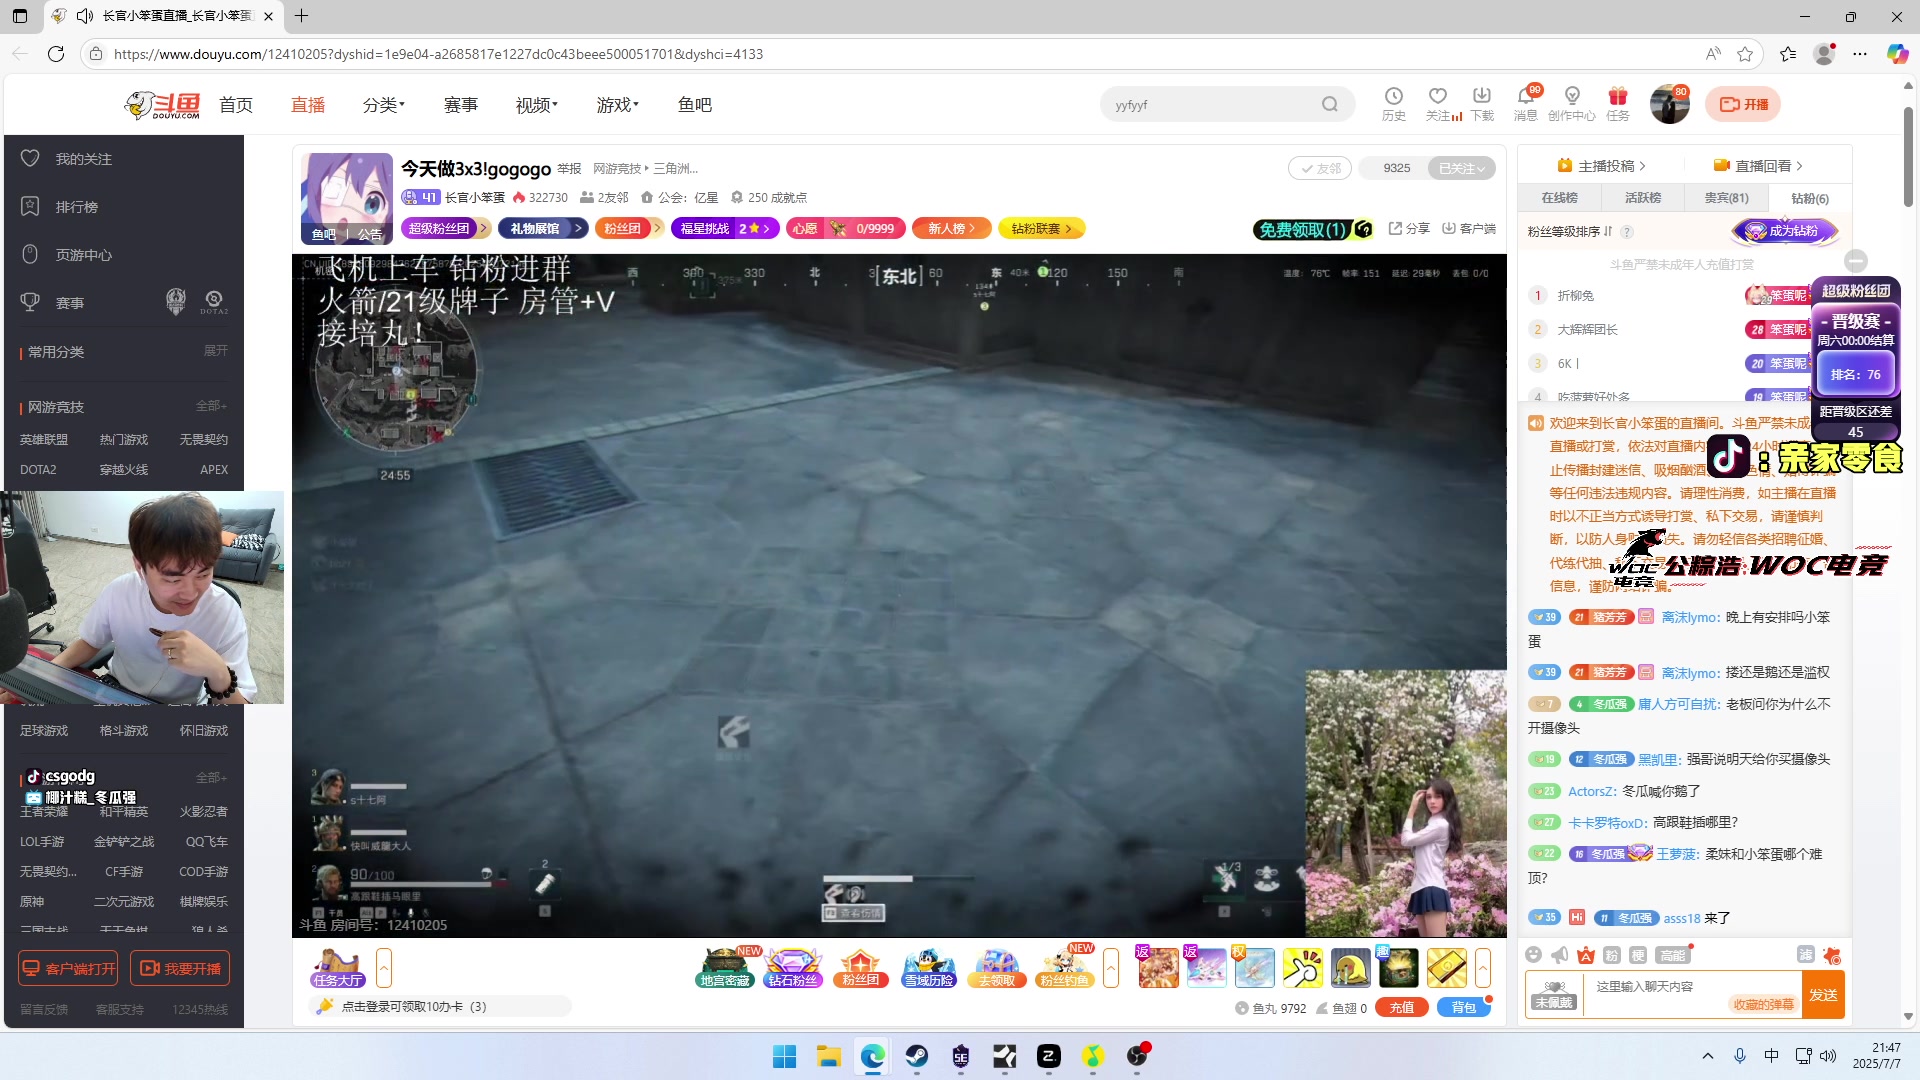Click the orange 开播 button
This screenshot has height=1080, width=1920.
coord(1743,104)
